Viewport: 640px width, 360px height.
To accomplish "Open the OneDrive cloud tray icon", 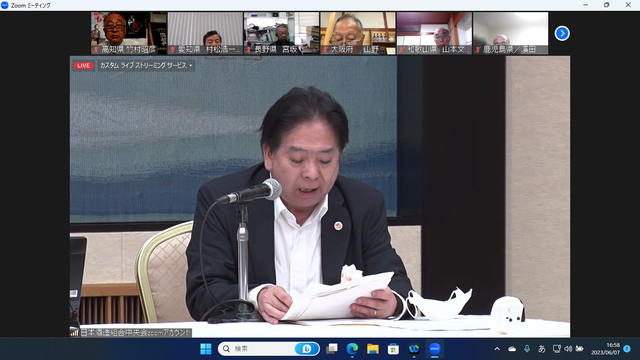I will [512, 349].
